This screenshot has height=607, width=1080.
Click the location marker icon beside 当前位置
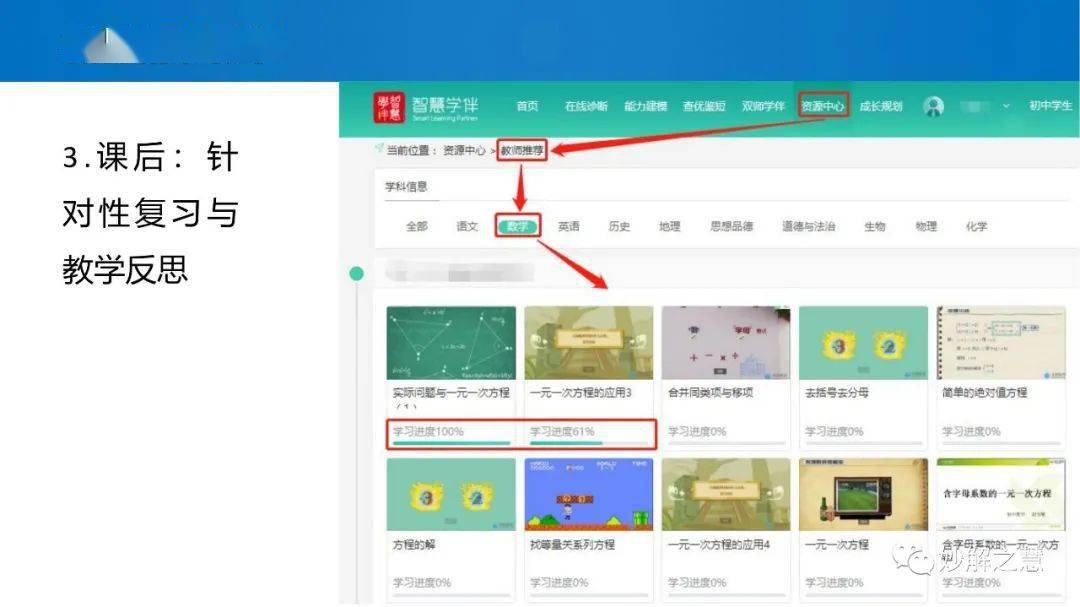[x=379, y=149]
